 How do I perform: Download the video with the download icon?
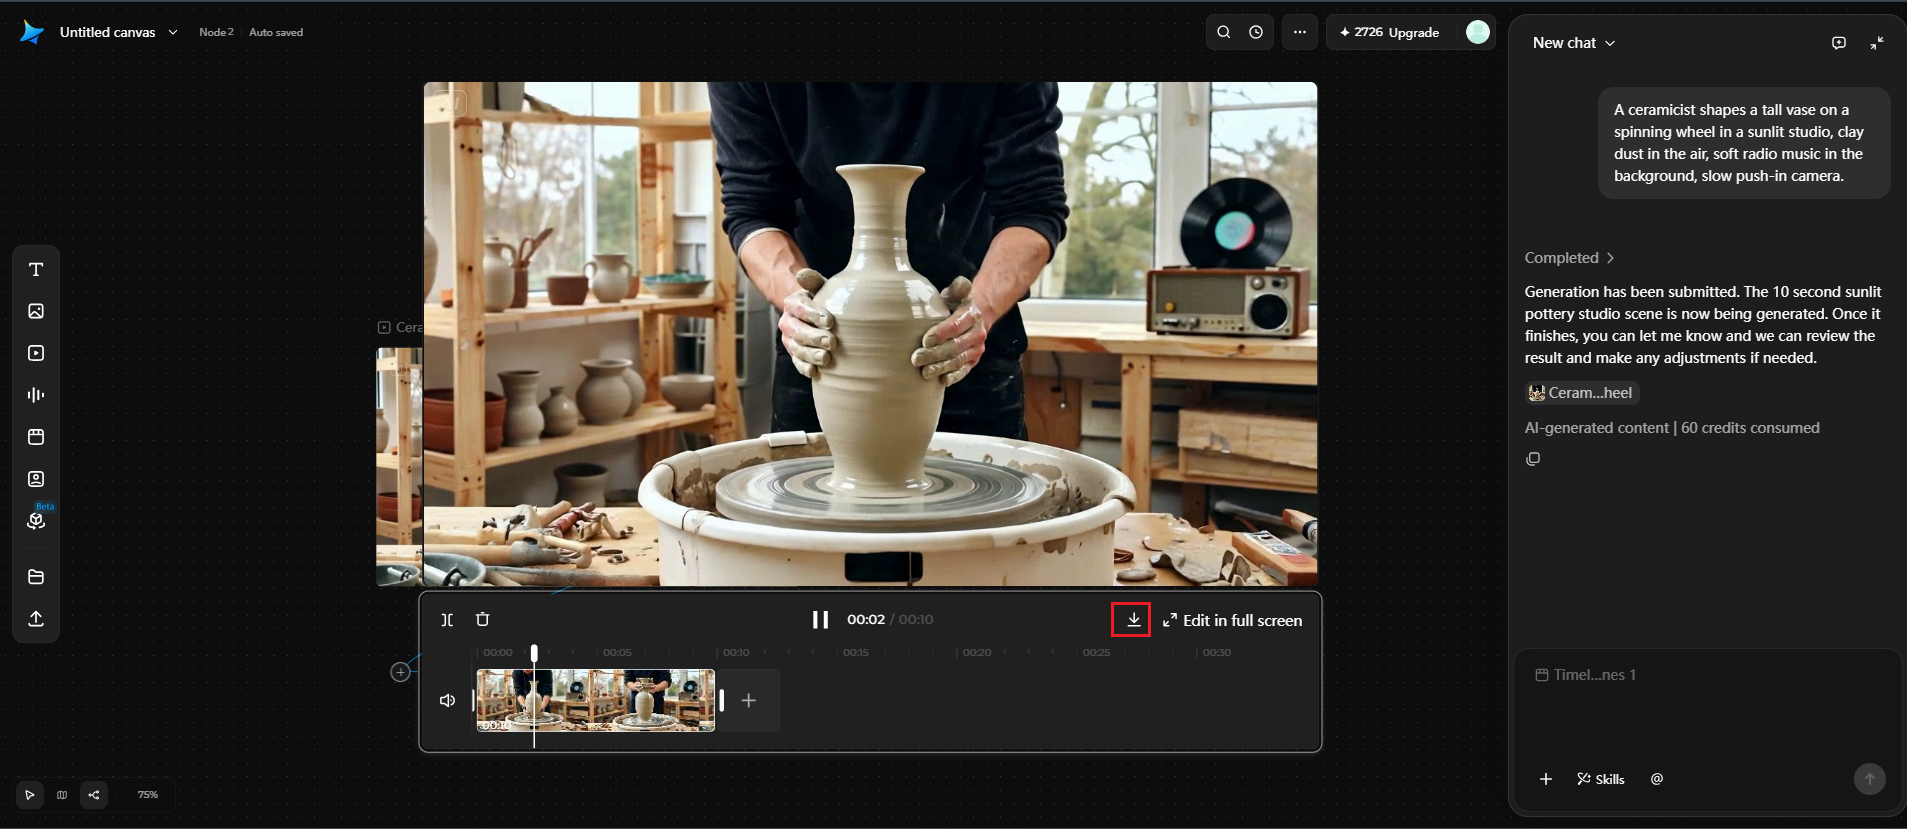click(1133, 620)
